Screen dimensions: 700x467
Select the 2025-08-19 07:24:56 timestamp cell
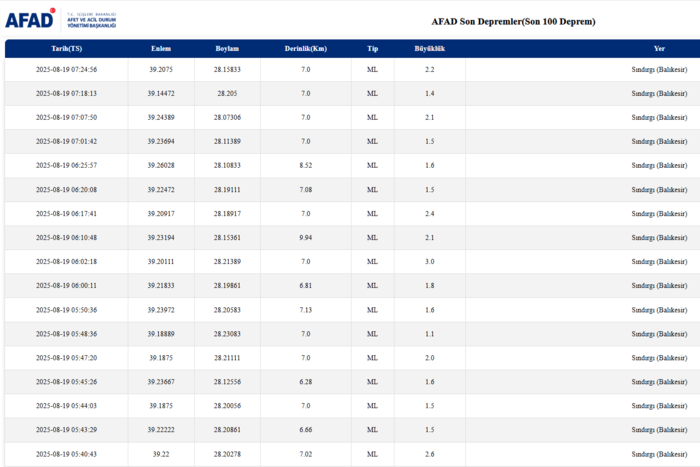[x=66, y=70]
